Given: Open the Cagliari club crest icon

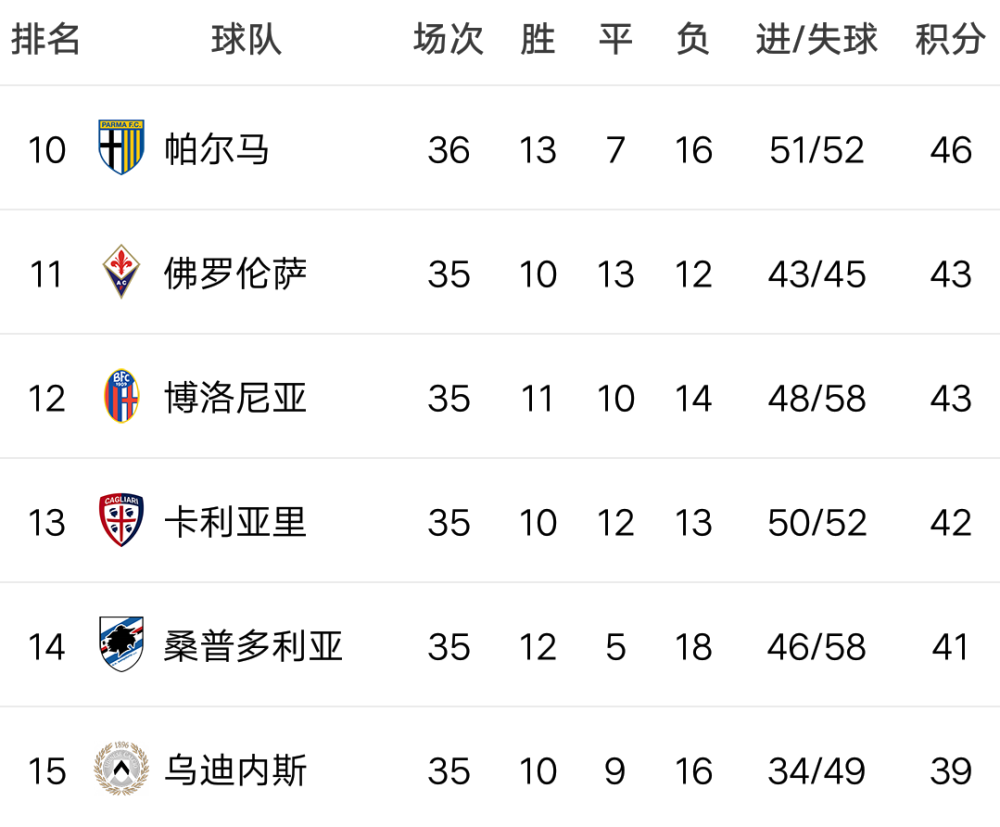Looking at the screenshot, I should coord(122,521).
